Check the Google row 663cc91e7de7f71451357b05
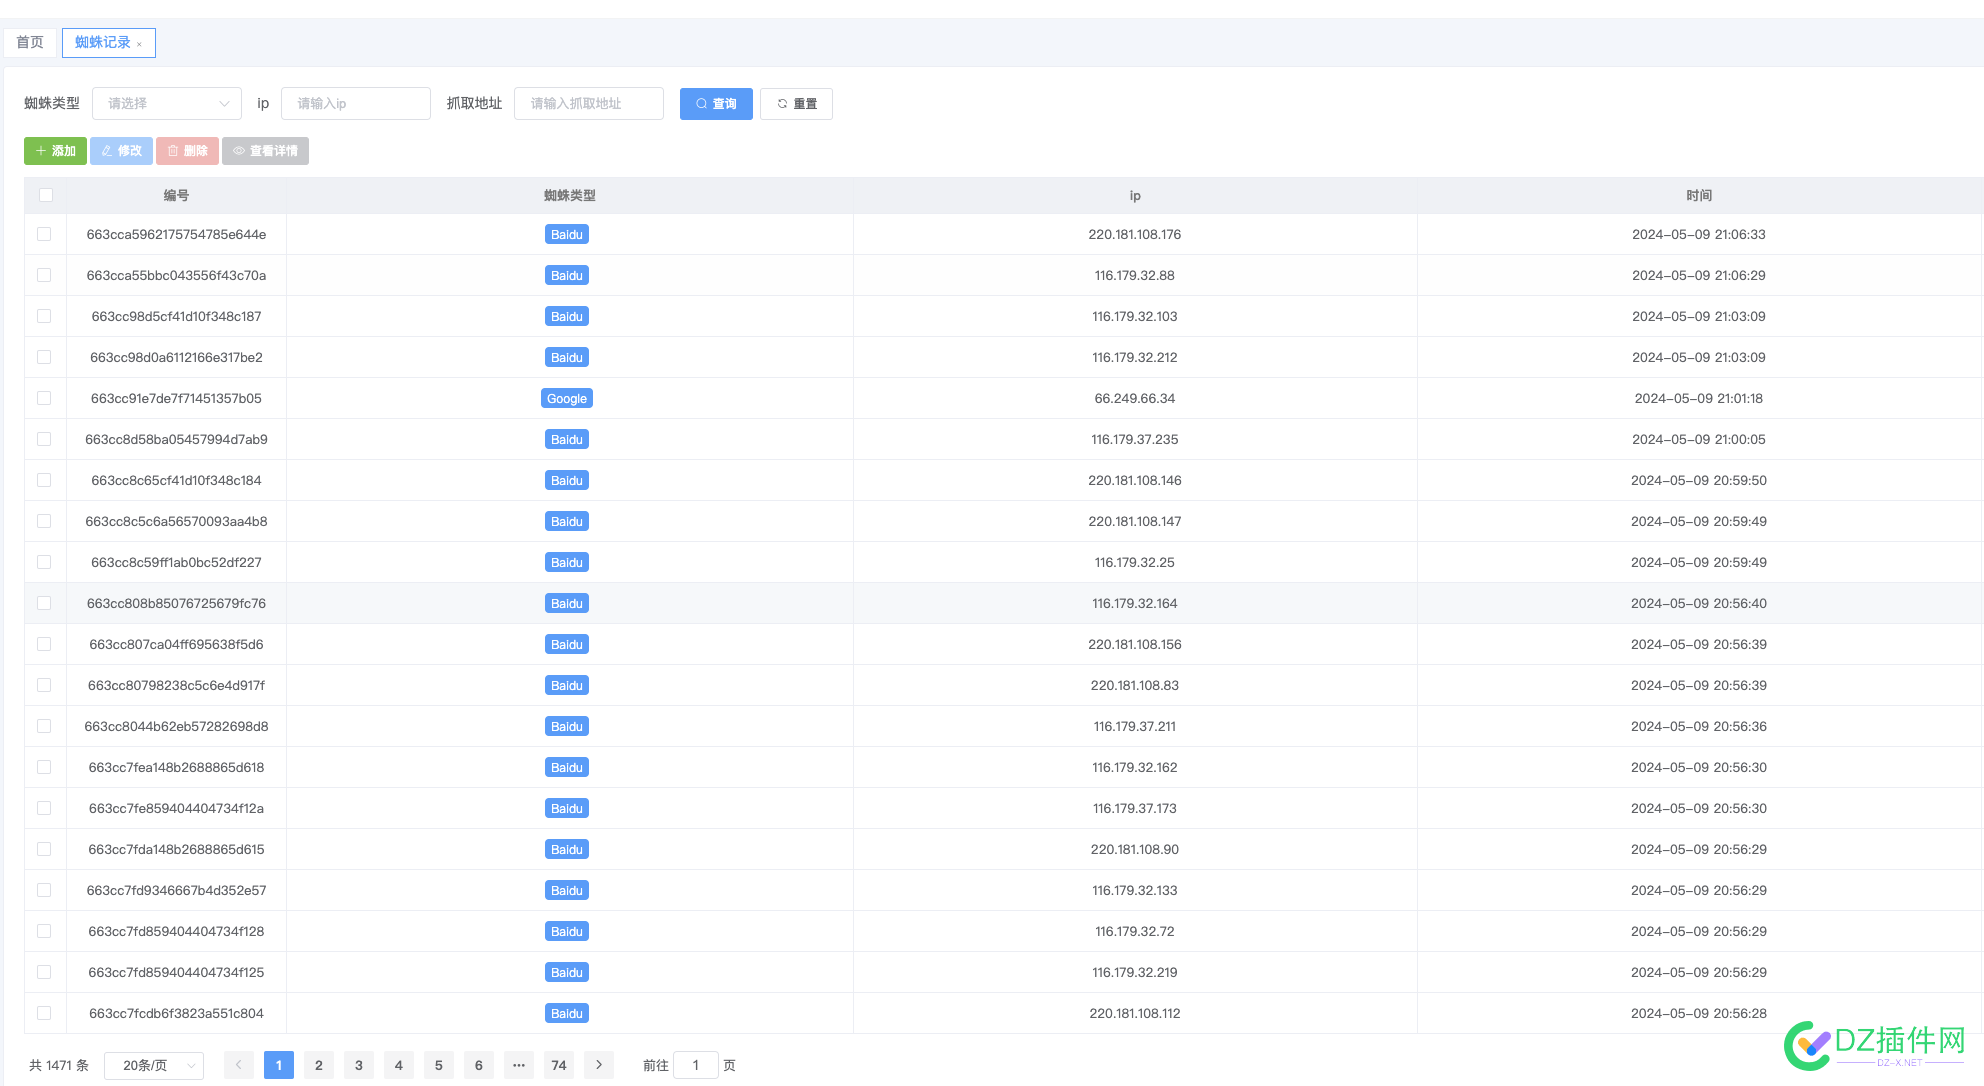Image resolution: width=1984 pixels, height=1086 pixels. [x=44, y=398]
